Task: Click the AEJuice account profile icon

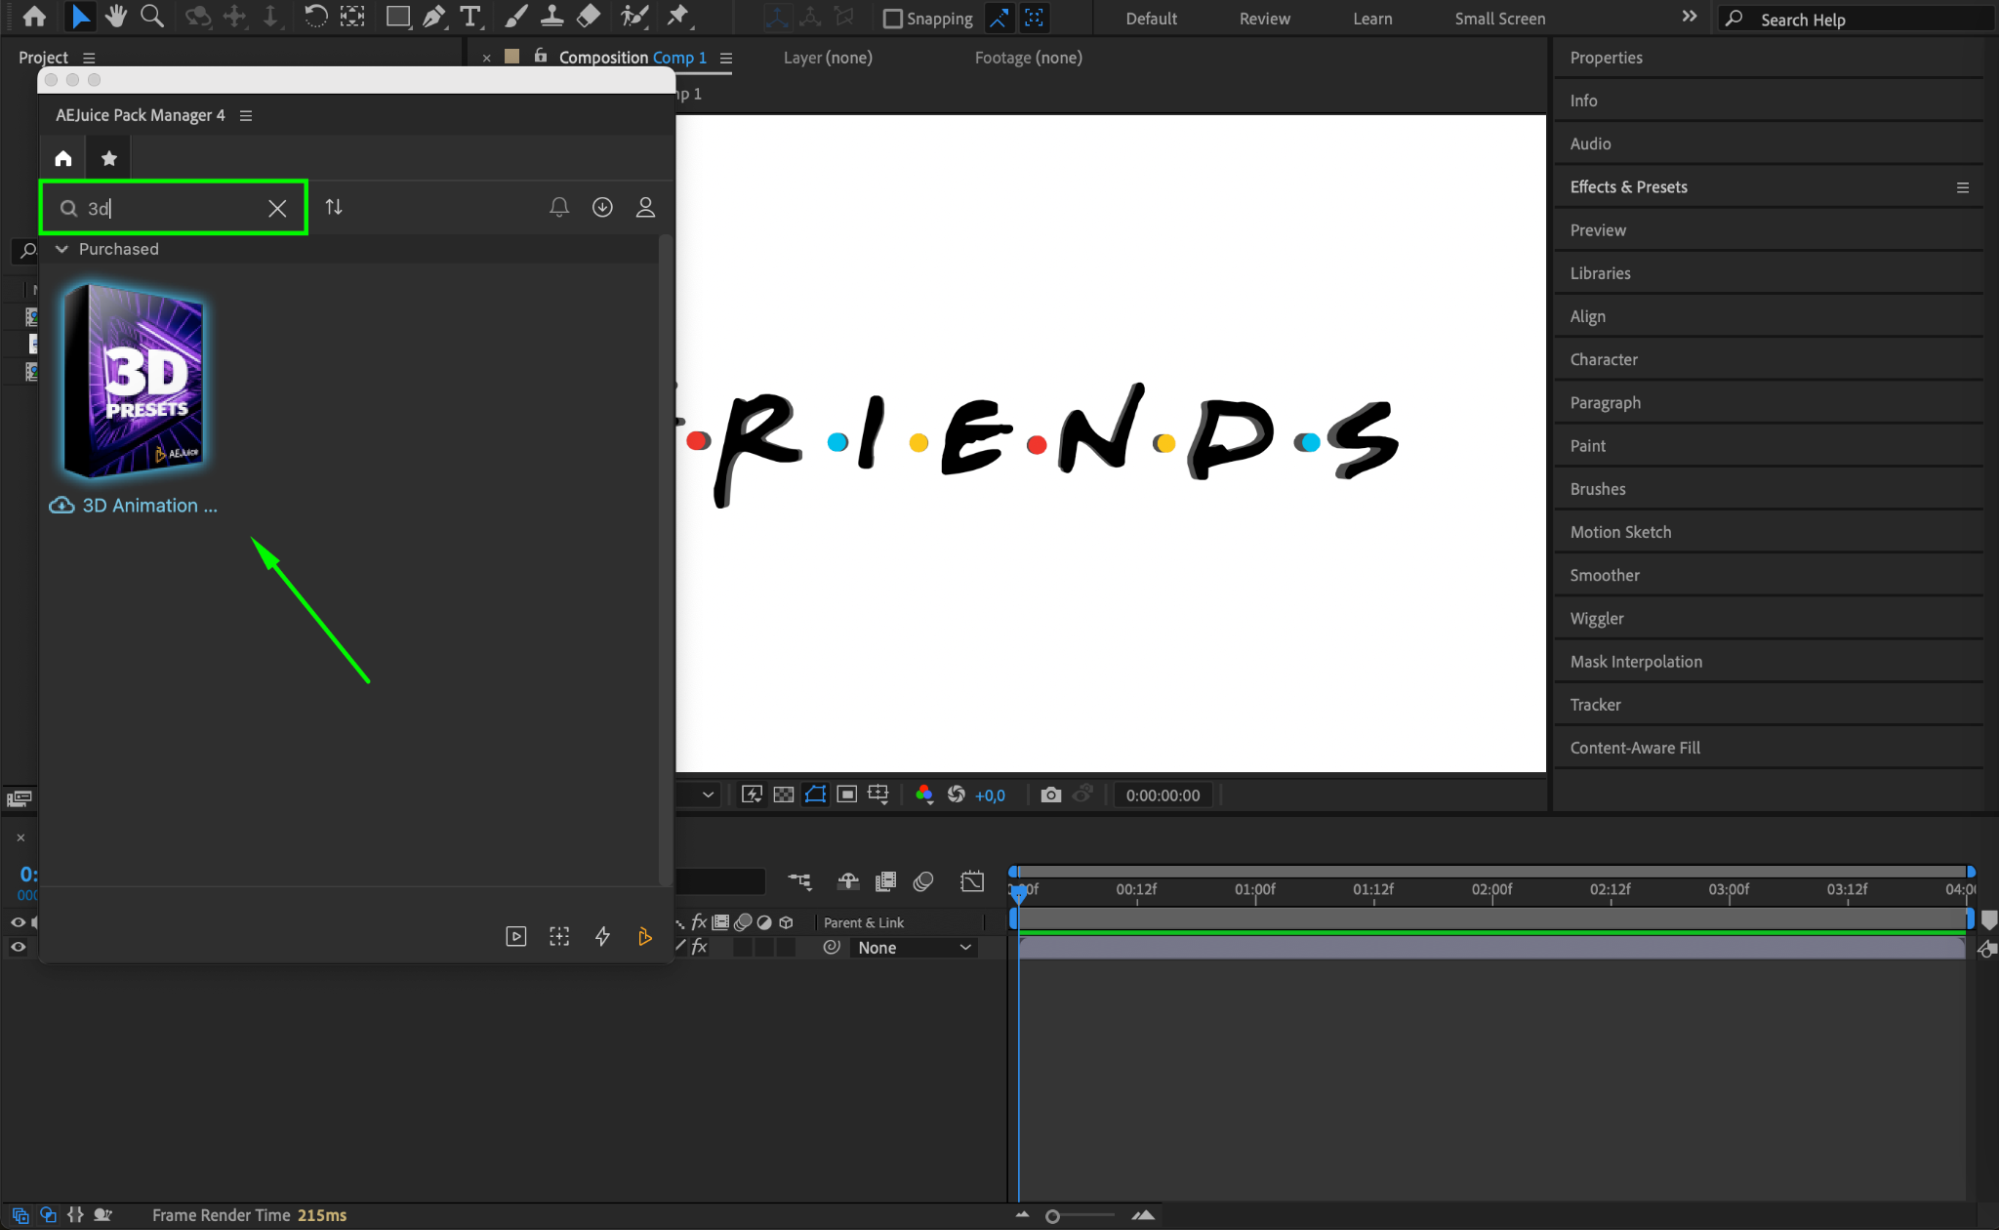Action: point(645,207)
